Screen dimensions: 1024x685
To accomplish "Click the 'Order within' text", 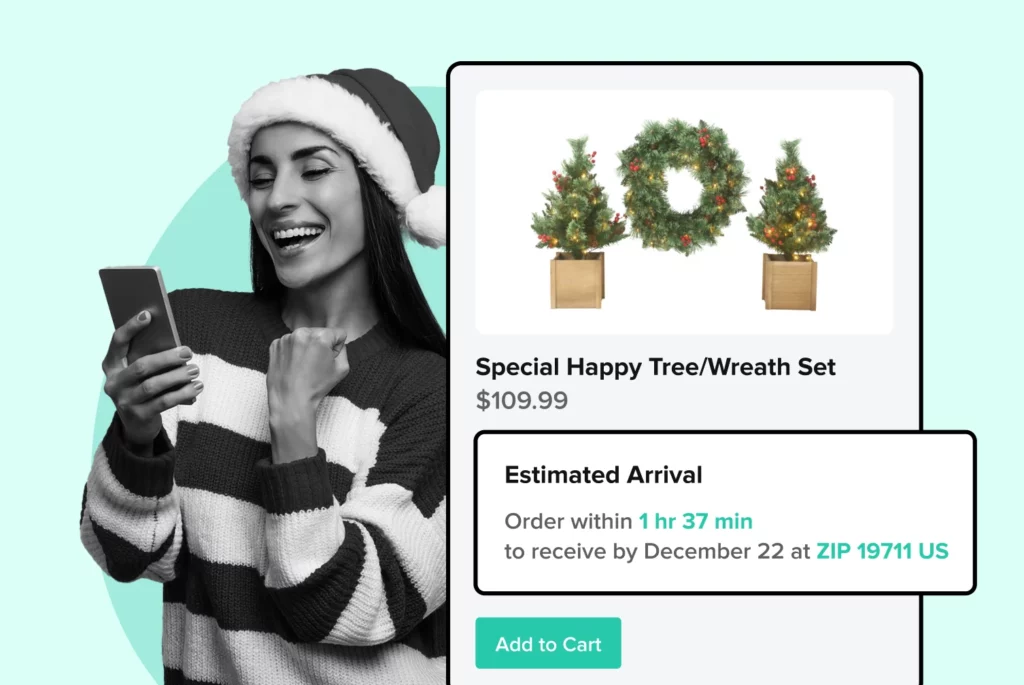I will (568, 521).
